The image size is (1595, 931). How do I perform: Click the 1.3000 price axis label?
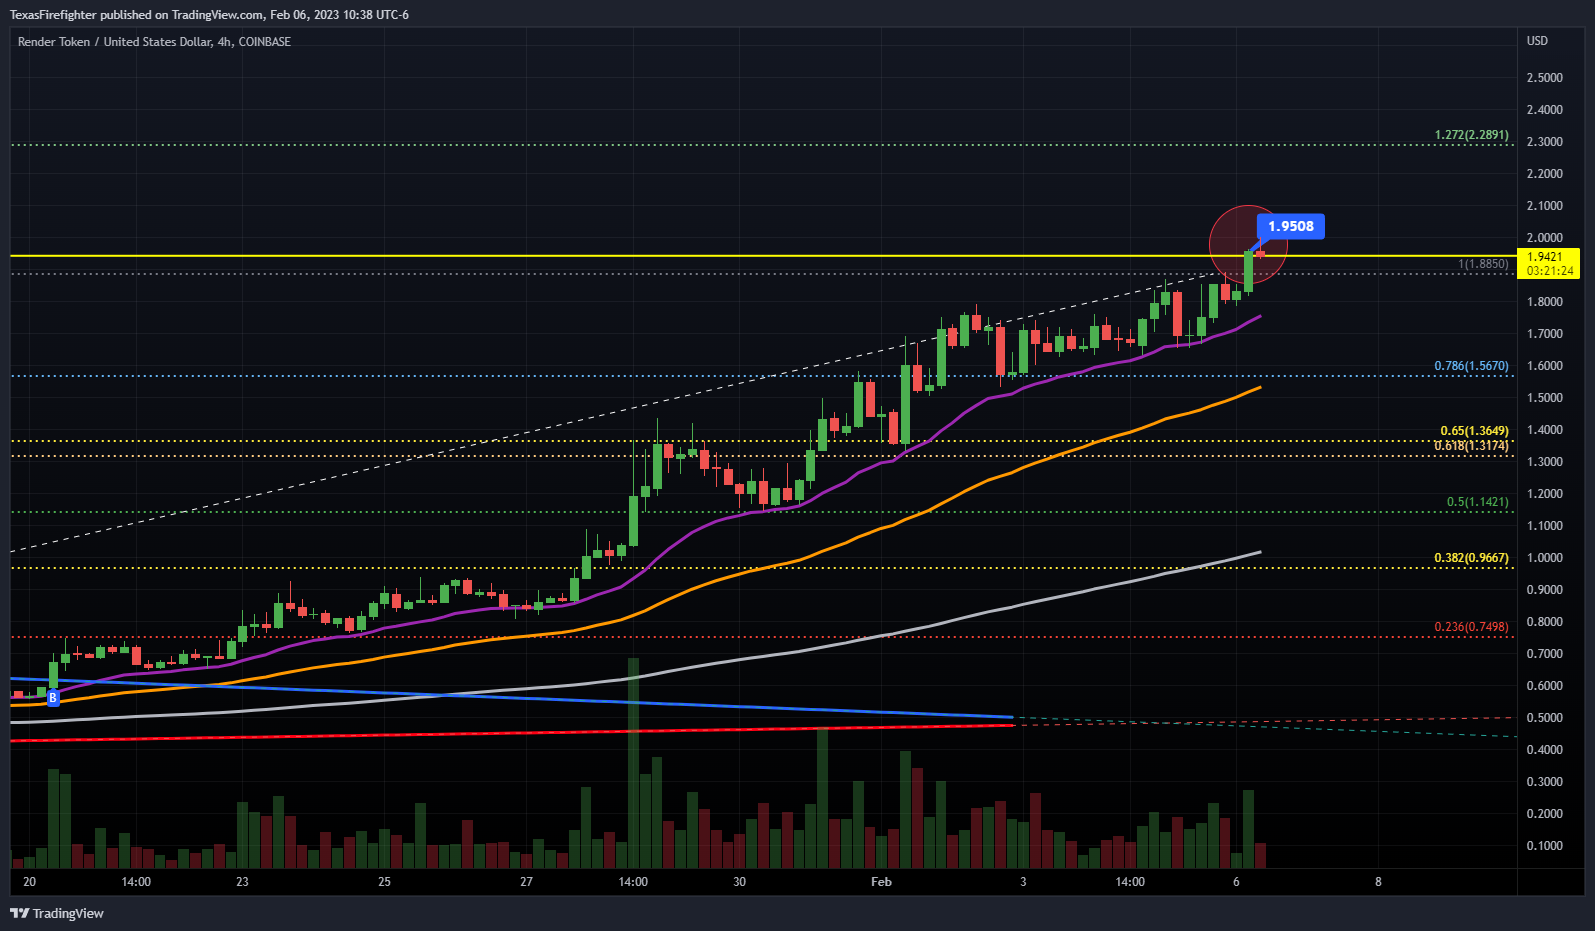(1545, 462)
